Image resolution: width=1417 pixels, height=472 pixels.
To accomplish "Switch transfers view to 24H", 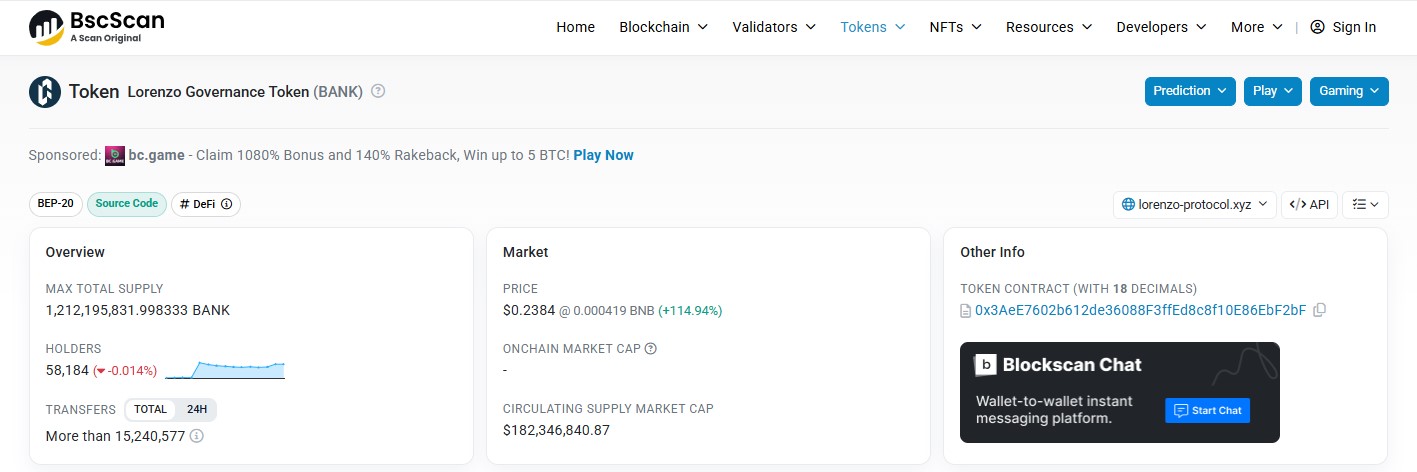I will point(197,410).
